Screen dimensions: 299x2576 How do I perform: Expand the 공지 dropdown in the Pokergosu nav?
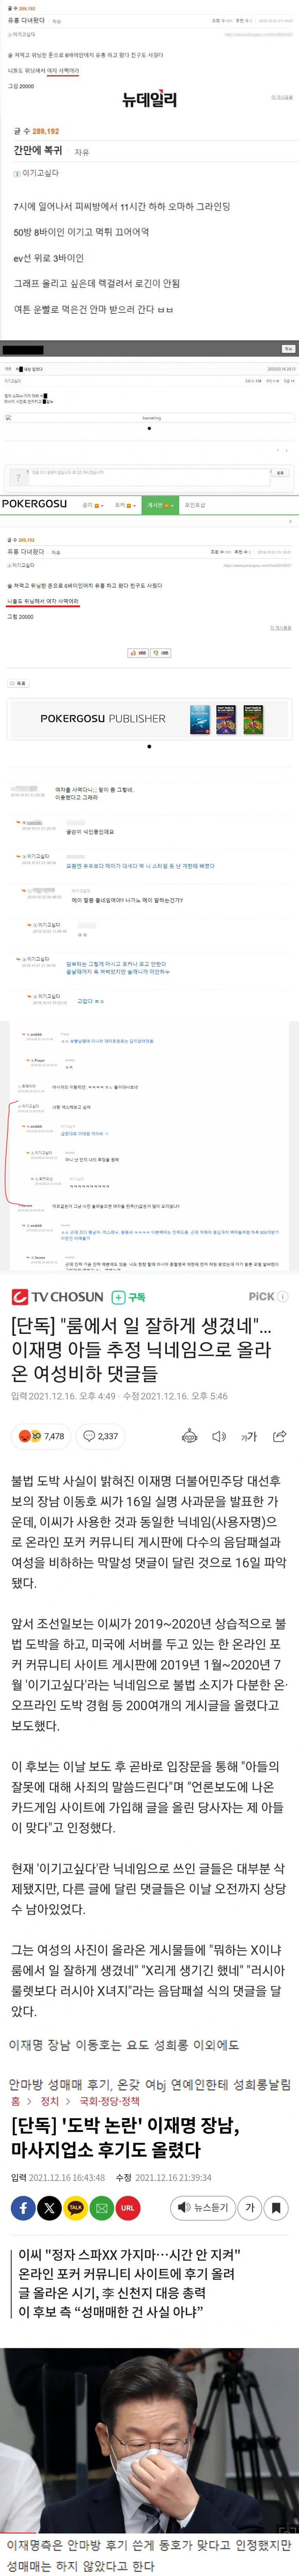coord(93,505)
